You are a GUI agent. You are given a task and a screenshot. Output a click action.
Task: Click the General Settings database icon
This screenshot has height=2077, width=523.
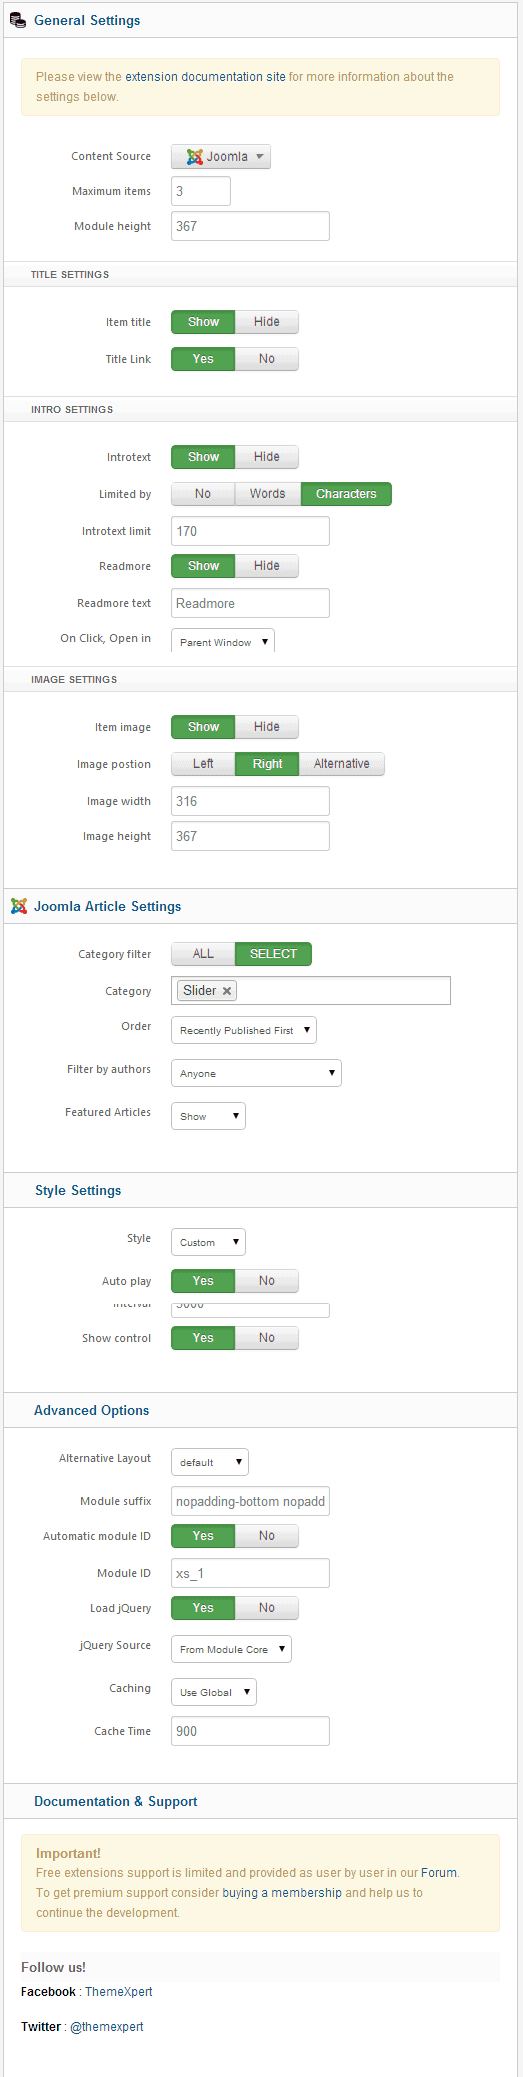(18, 20)
